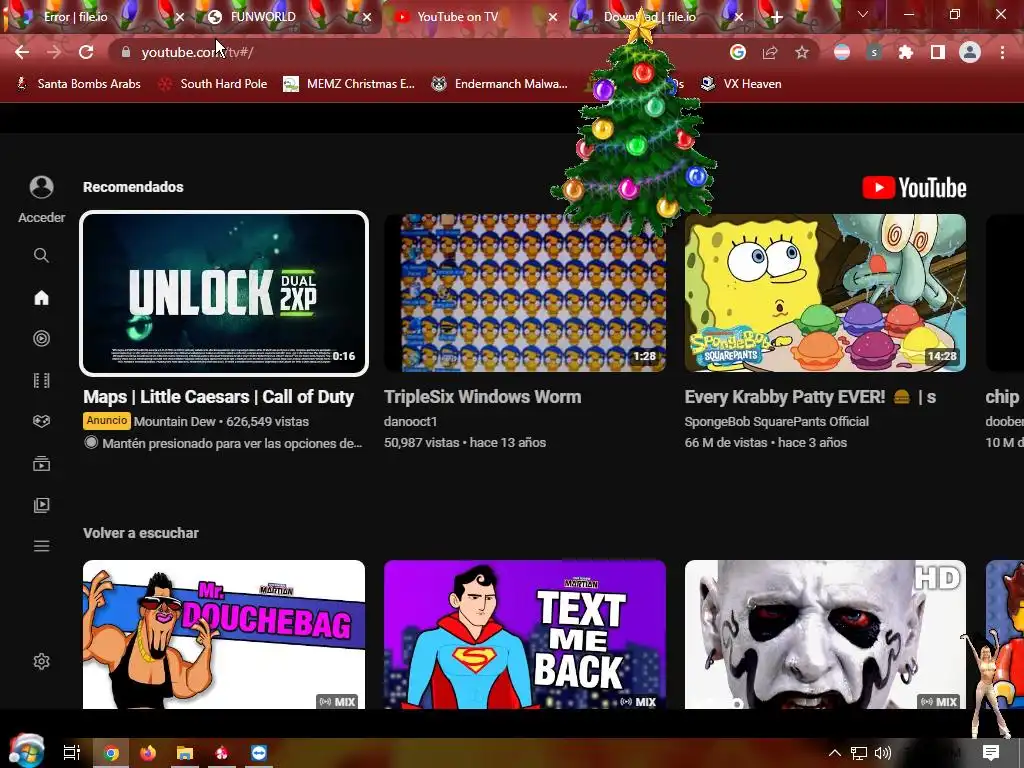Close the FUNWORLD tab
Viewport: 1024px width, 768px height.
click(367, 17)
